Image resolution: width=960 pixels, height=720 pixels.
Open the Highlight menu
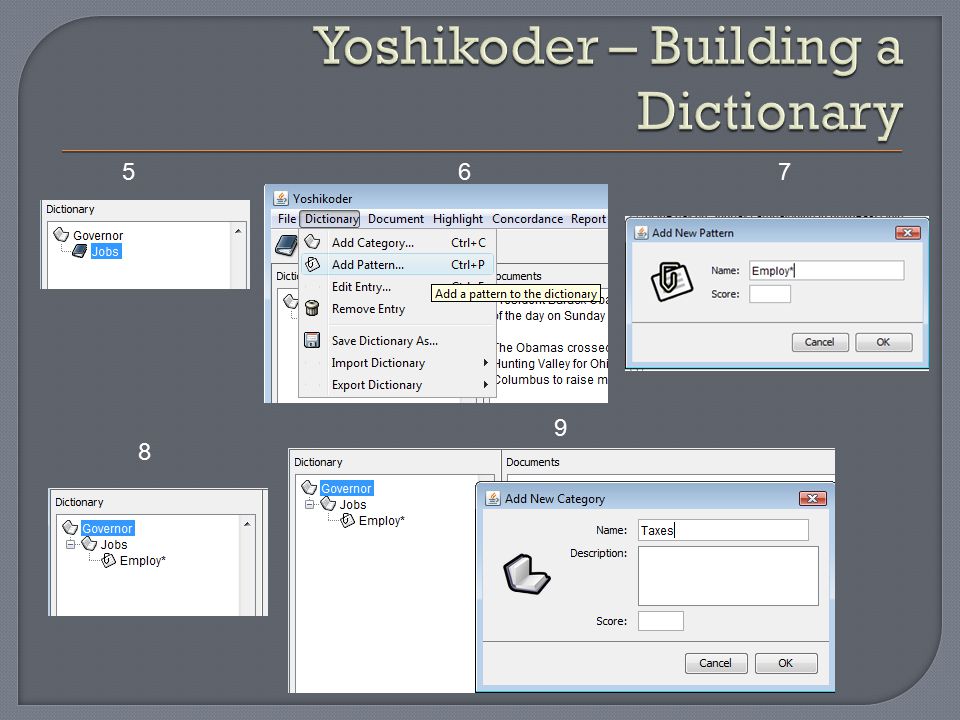click(457, 219)
